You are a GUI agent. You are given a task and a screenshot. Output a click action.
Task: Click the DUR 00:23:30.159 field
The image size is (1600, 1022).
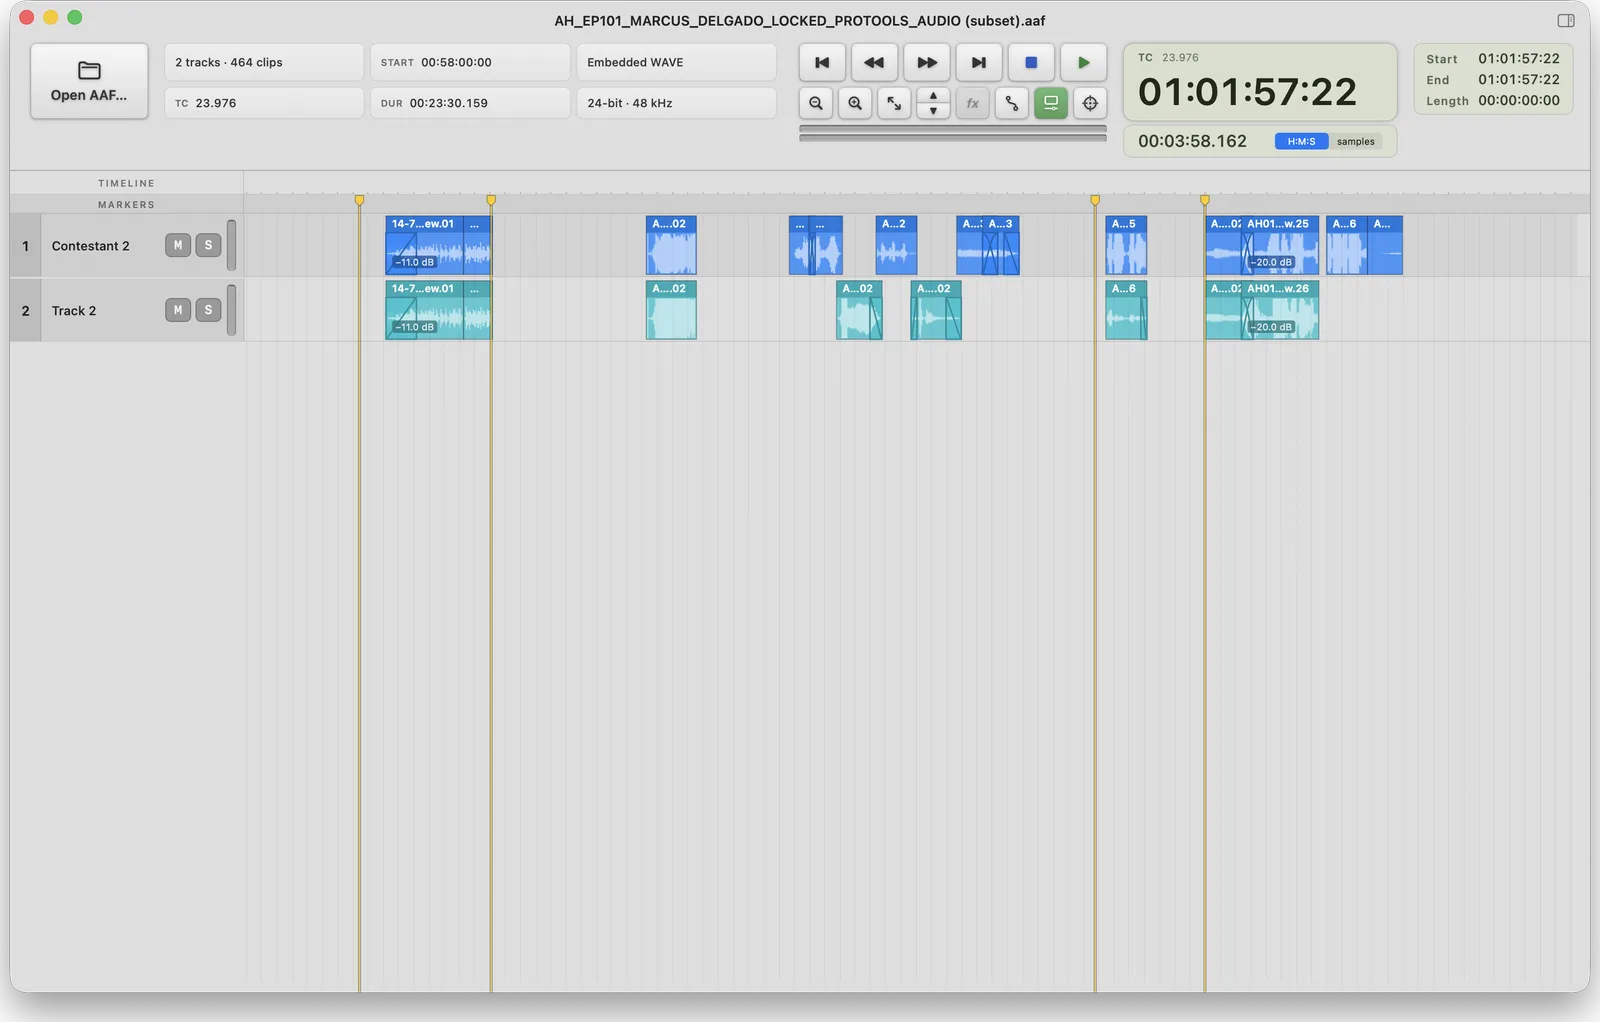[470, 103]
